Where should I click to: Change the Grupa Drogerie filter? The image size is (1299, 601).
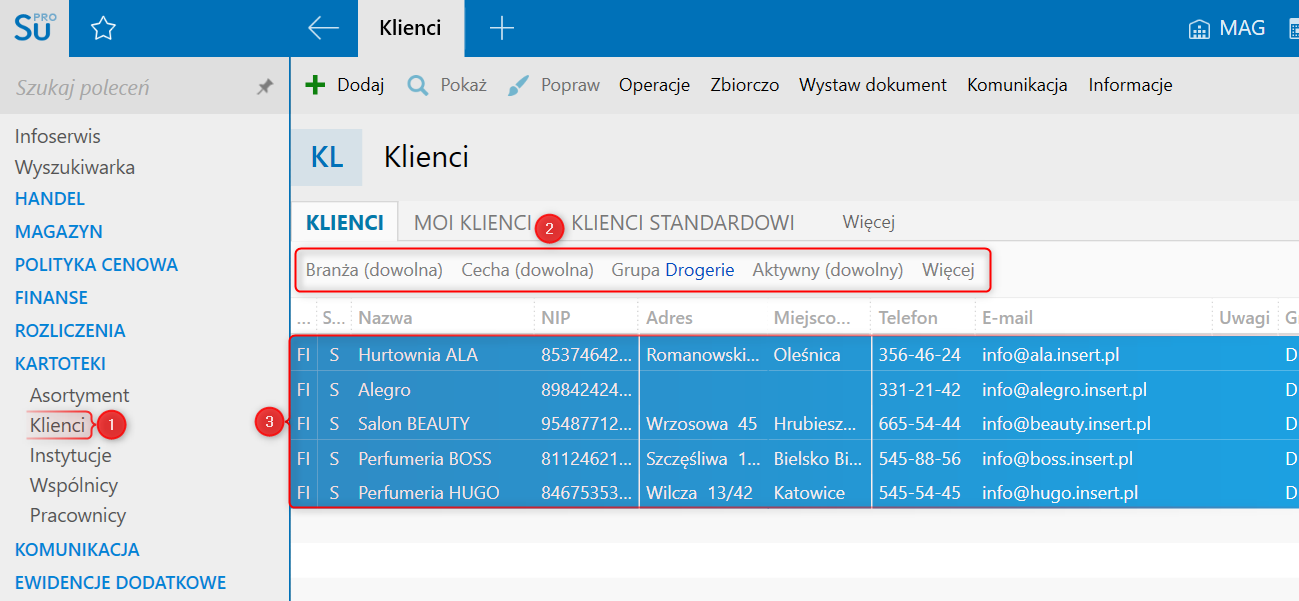pyautogui.click(x=672, y=270)
